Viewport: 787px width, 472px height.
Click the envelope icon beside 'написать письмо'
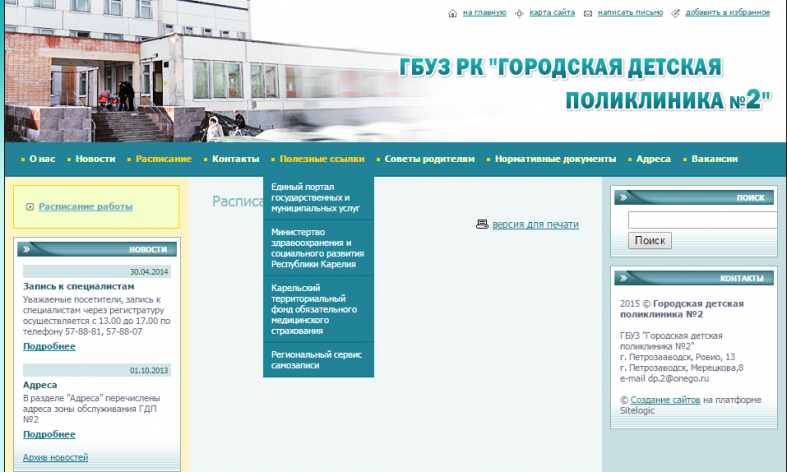(588, 13)
